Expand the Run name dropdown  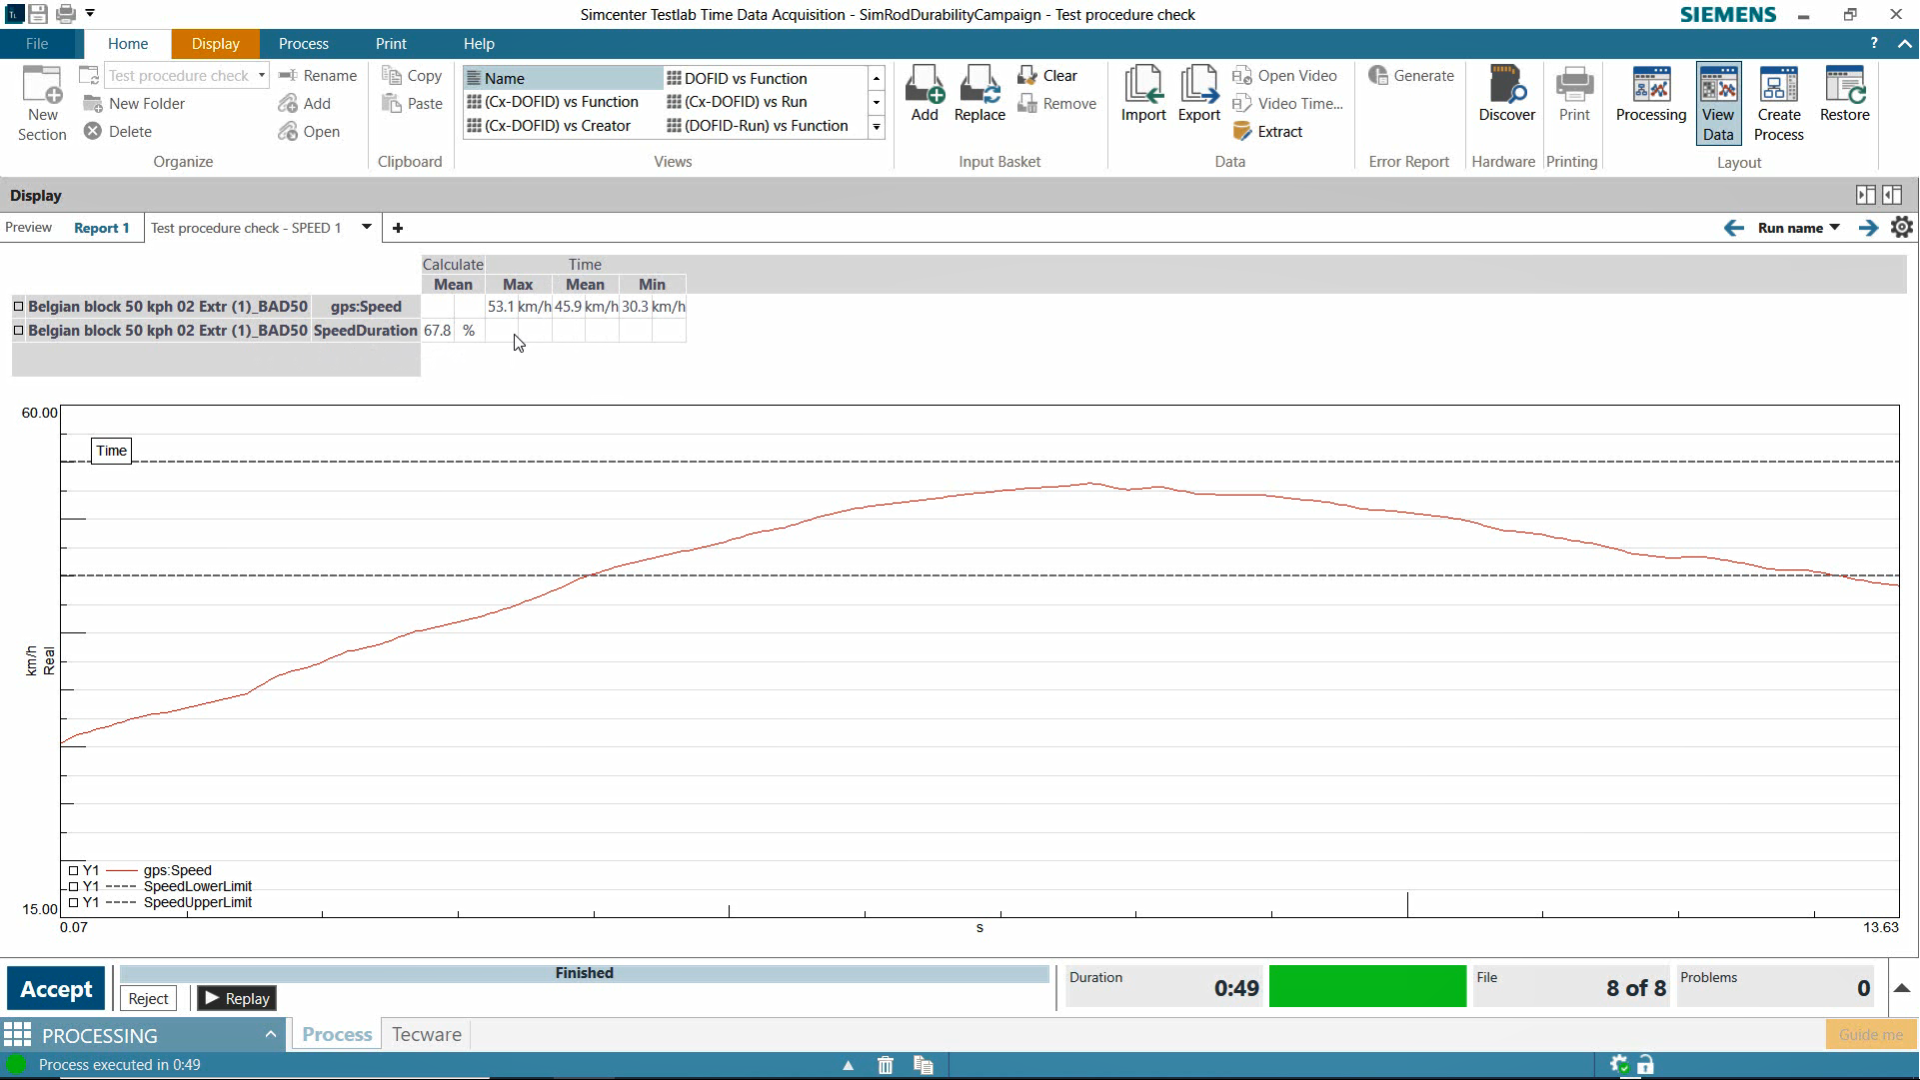point(1834,228)
